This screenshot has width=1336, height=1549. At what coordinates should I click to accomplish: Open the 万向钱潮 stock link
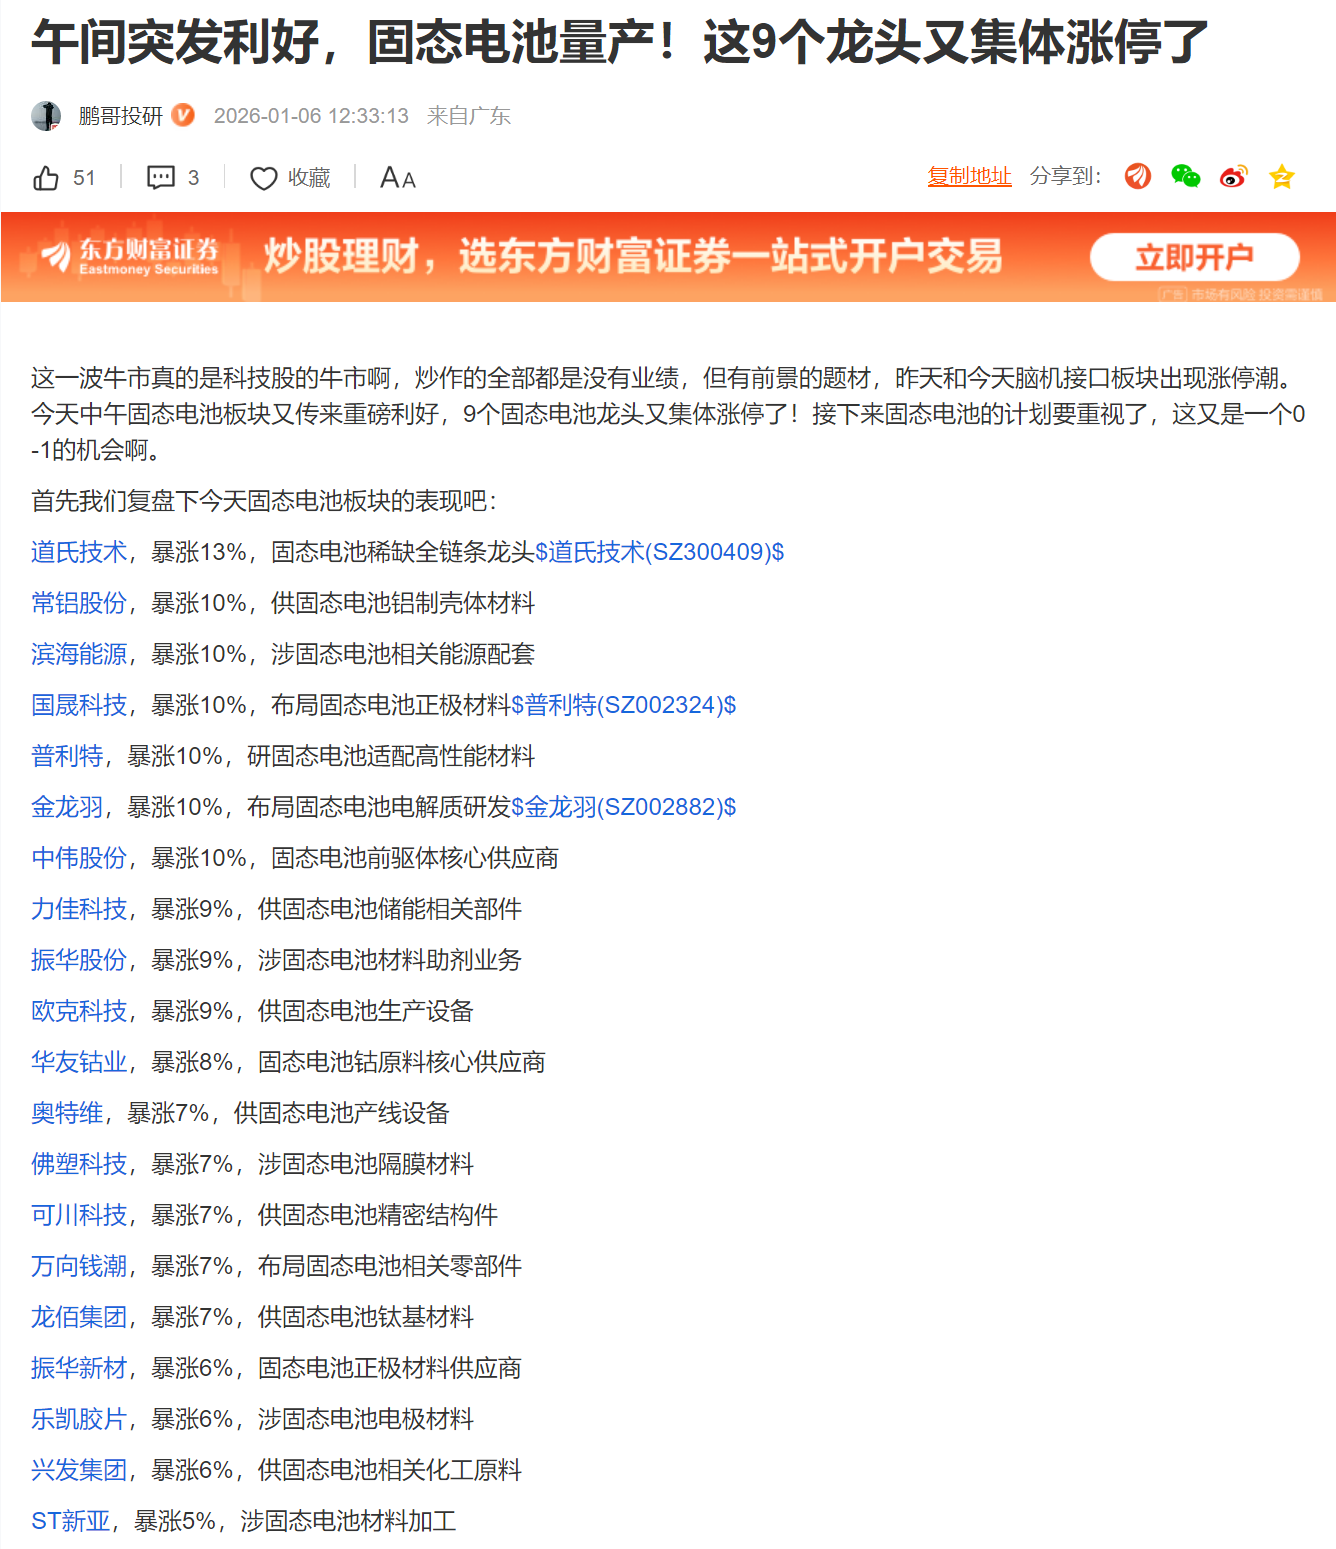79,1266
